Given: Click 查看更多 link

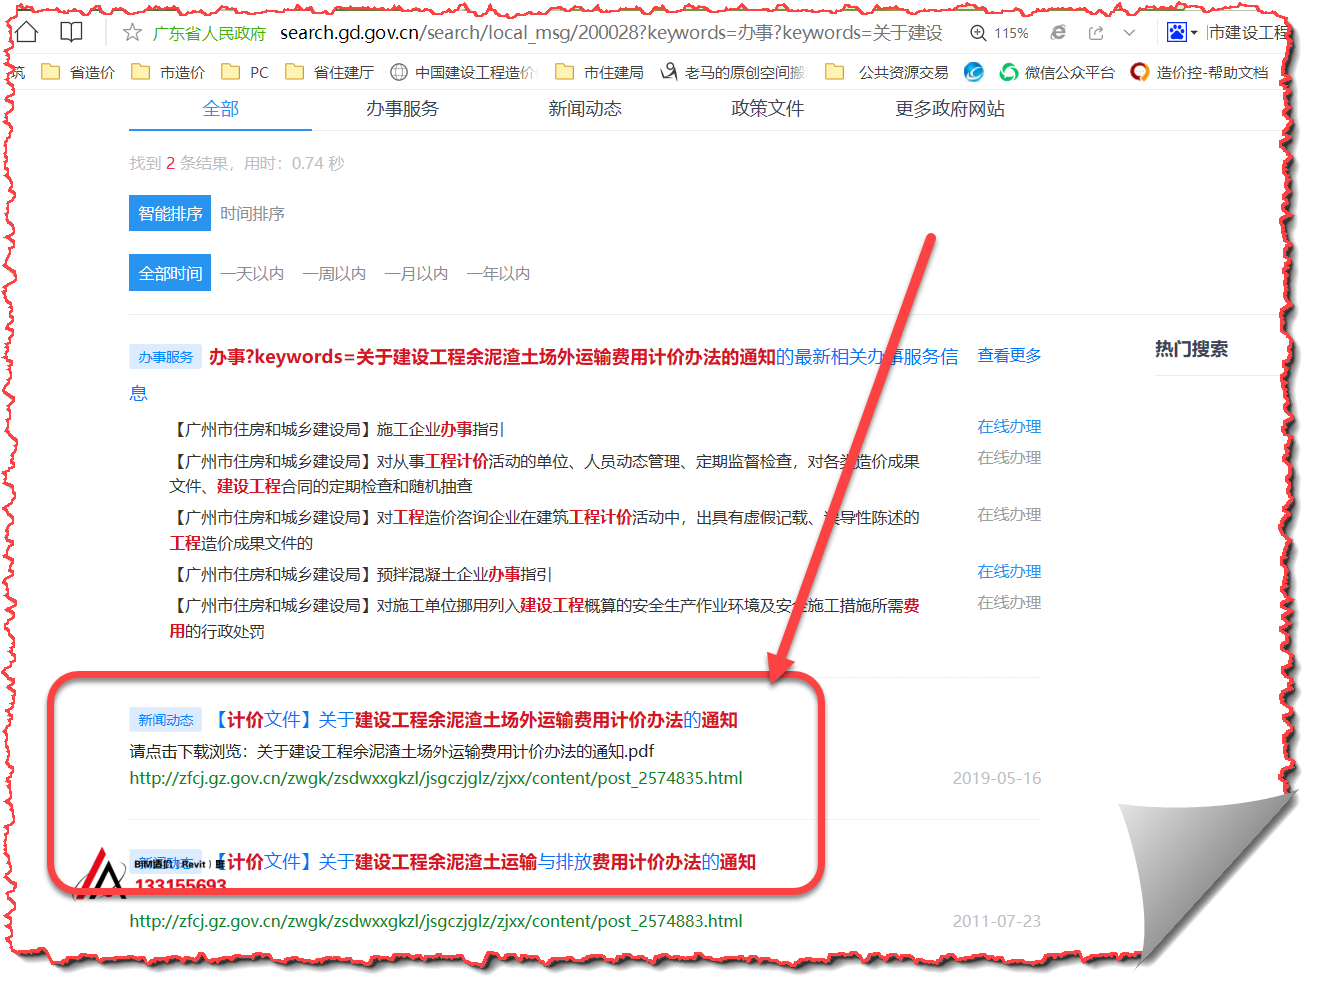Looking at the screenshot, I should [x=1009, y=355].
